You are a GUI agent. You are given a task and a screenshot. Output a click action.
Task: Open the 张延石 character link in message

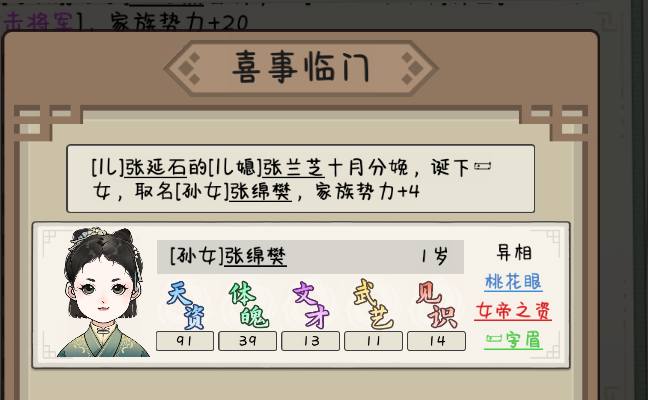(x=156, y=167)
